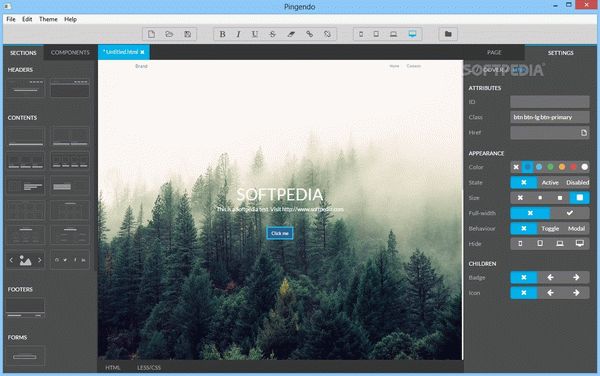Choose the green color swatch
This screenshot has height=376, width=600.
550,167
